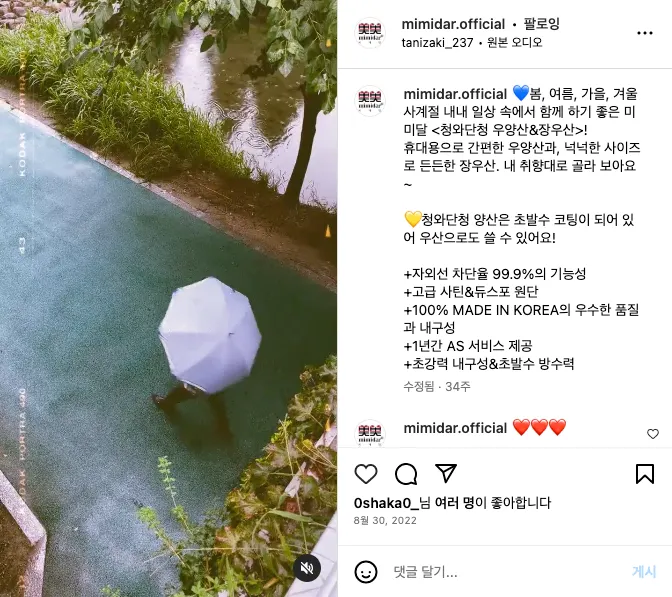The height and width of the screenshot is (597, 672).
Task: Click the caption mimidar profile avatar
Action: pyautogui.click(x=370, y=101)
